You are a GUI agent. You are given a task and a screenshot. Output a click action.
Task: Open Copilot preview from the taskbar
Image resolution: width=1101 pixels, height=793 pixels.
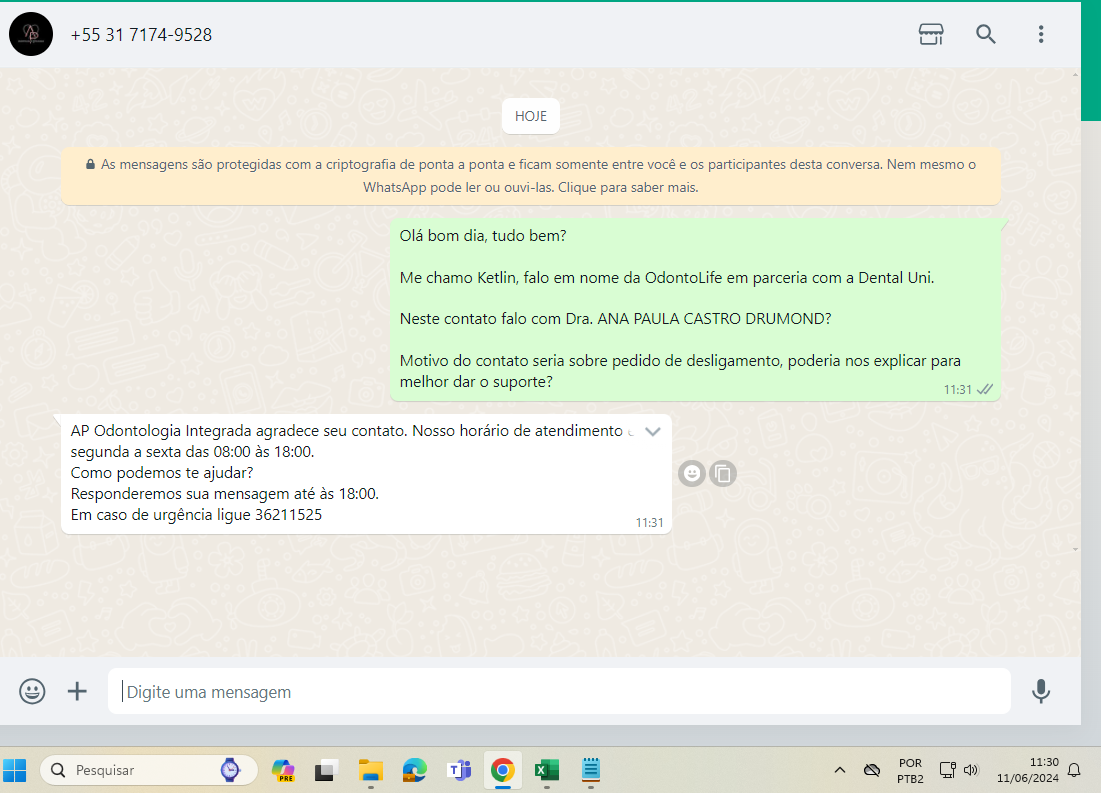283,771
